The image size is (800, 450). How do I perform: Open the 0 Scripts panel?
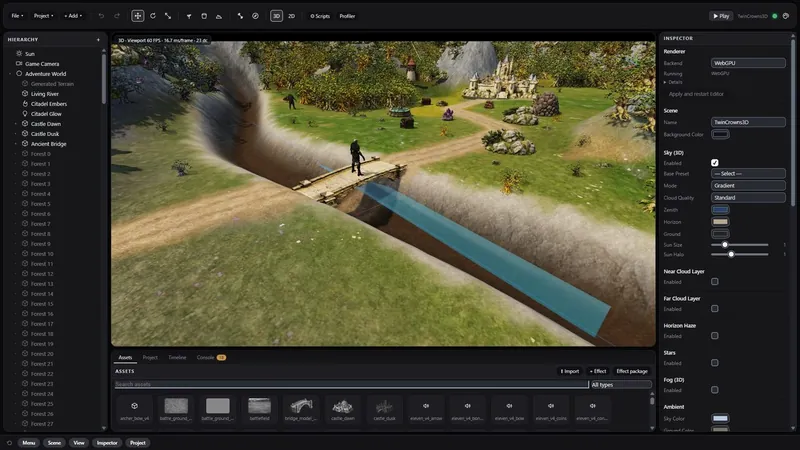320,16
